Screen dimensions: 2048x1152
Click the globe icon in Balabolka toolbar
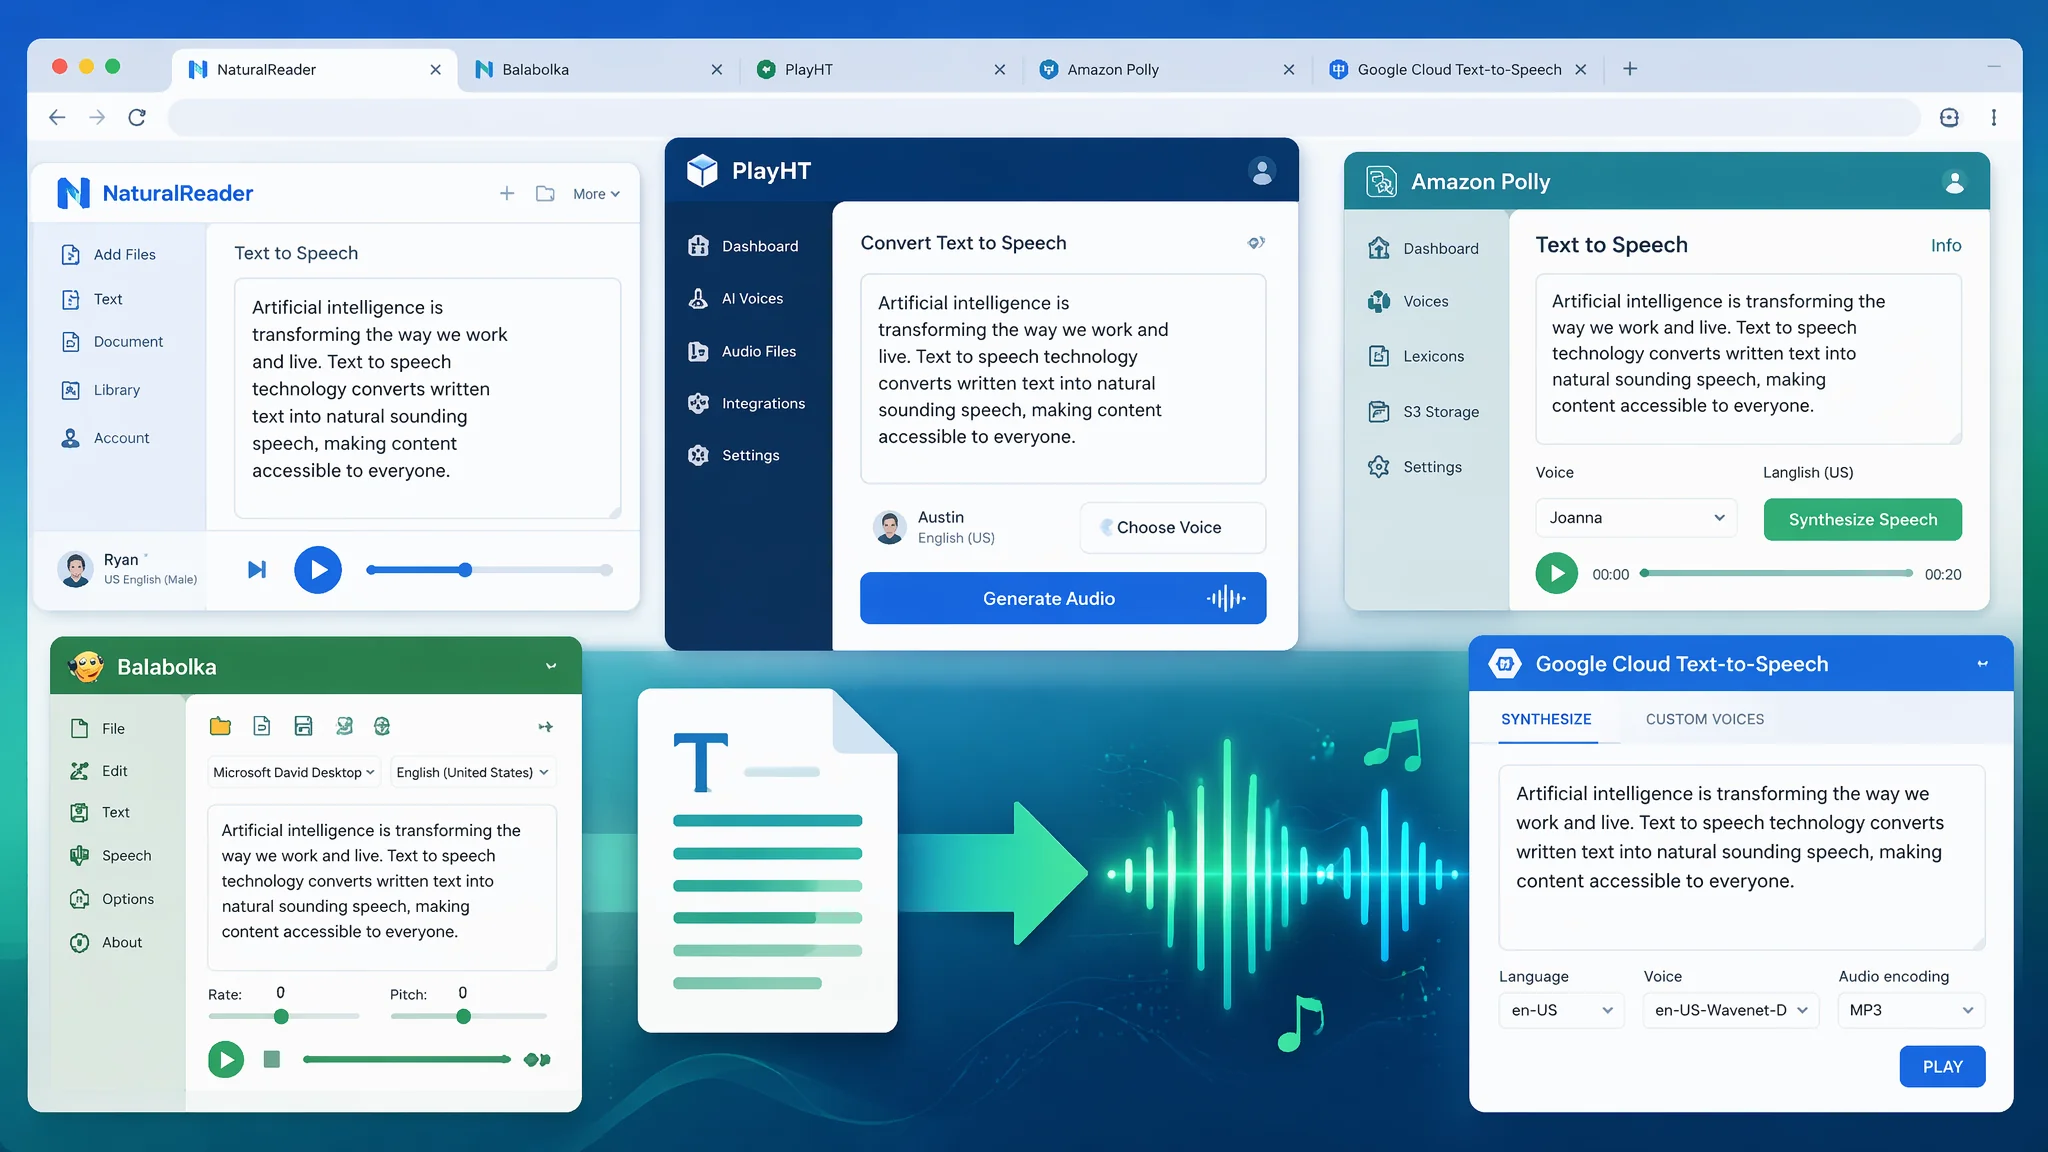(382, 726)
